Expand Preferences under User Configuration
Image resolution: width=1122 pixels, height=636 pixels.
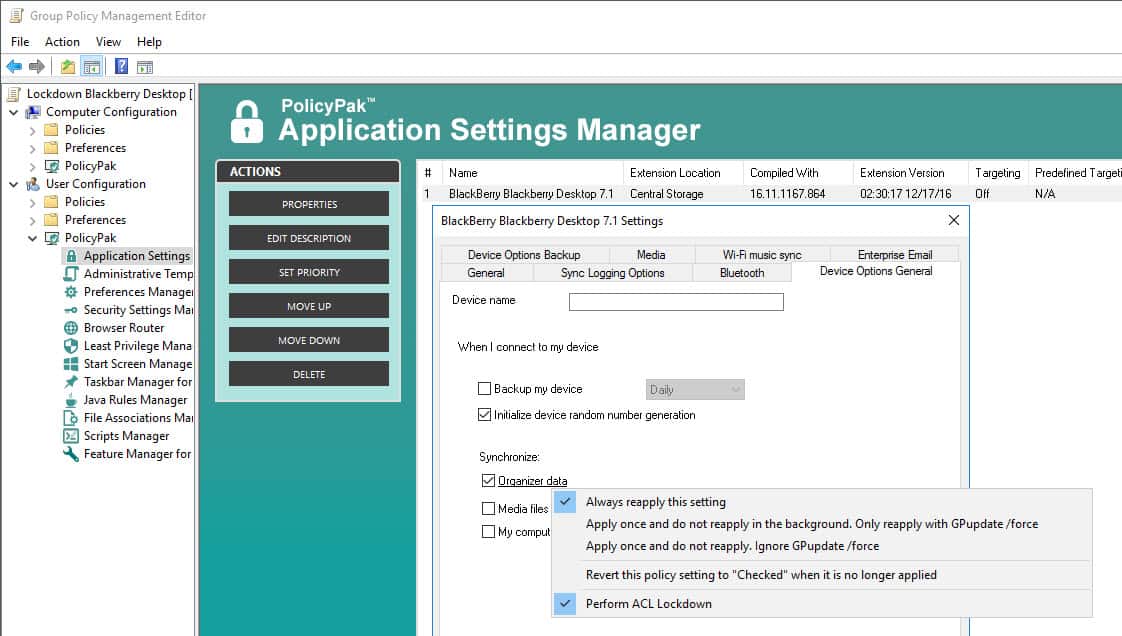32,220
